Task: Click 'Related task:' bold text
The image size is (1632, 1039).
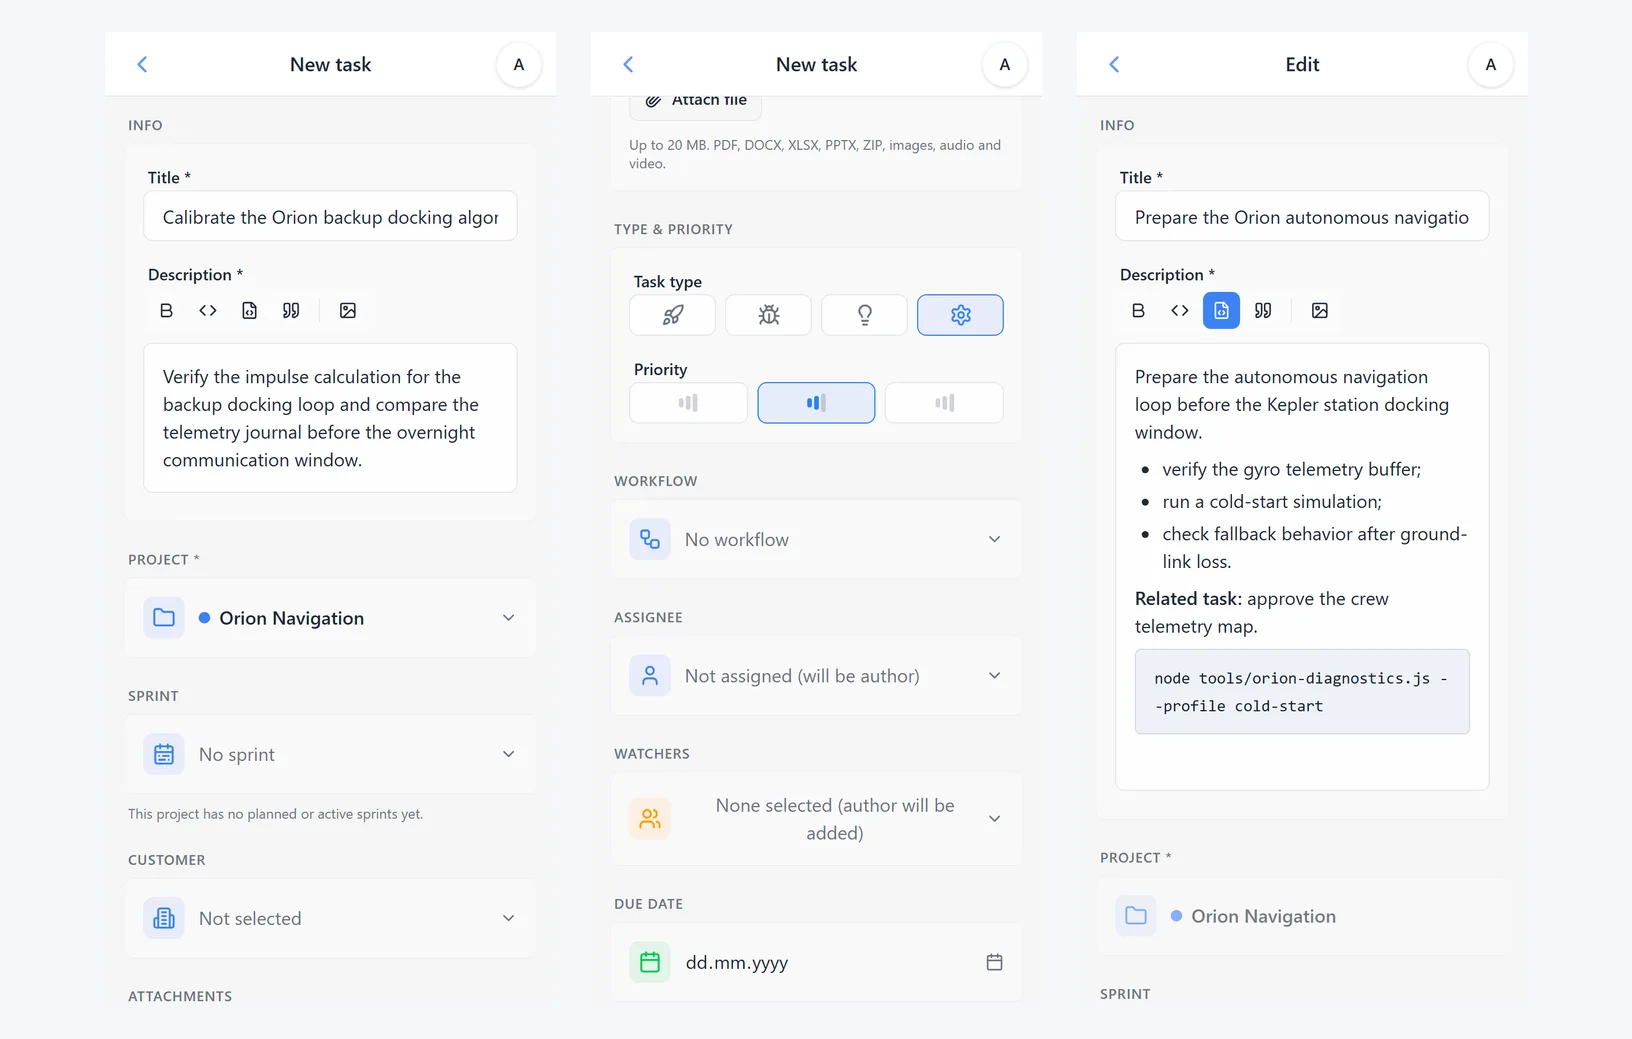Action: click(1188, 599)
